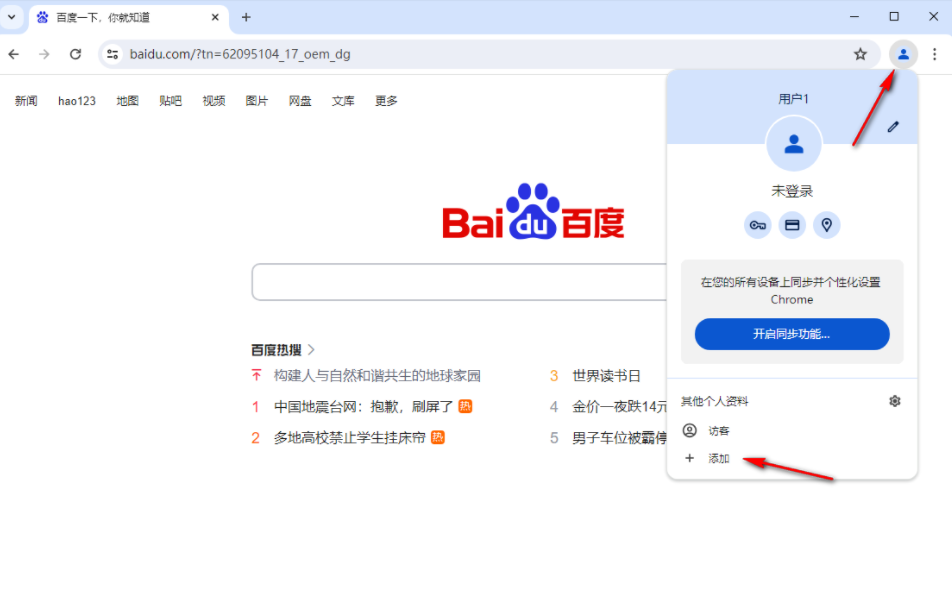The height and width of the screenshot is (595, 952).
Task: Edit profile name with the pencil icon
Action: (x=893, y=126)
